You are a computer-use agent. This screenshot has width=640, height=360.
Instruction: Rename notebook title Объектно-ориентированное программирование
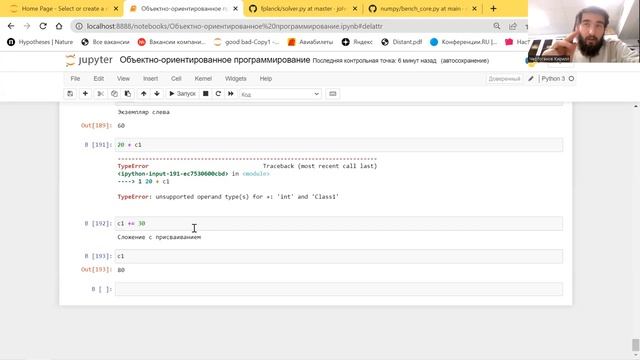tap(215, 60)
